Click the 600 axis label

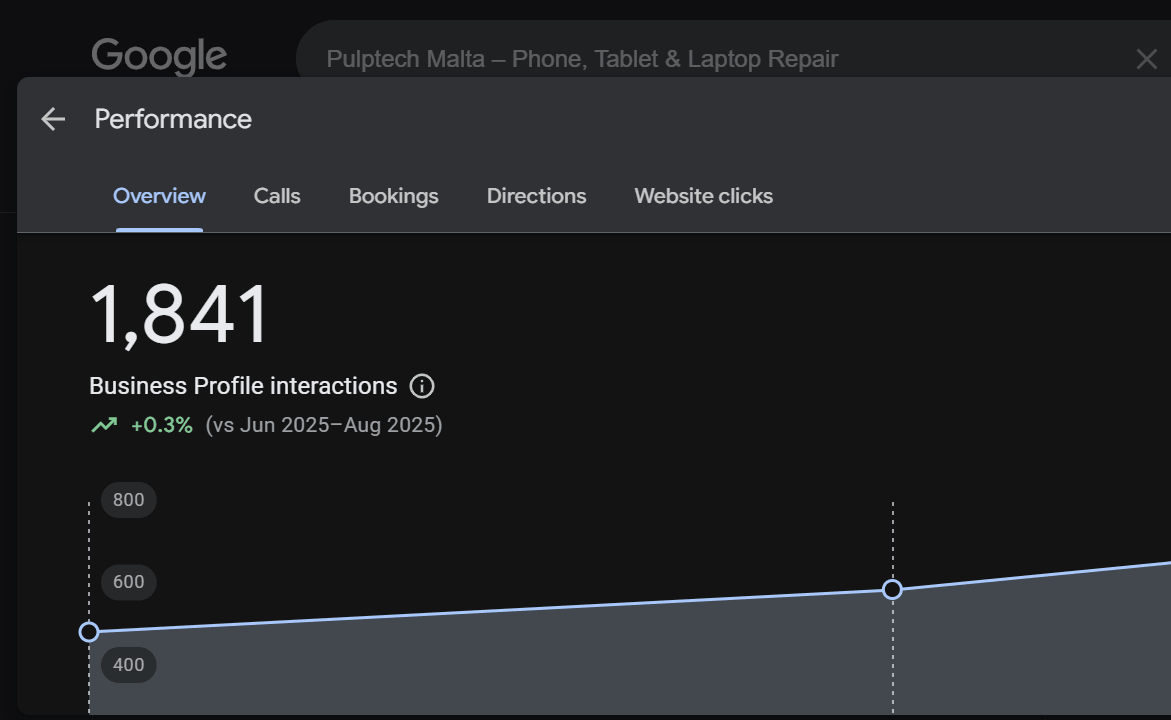tap(128, 582)
